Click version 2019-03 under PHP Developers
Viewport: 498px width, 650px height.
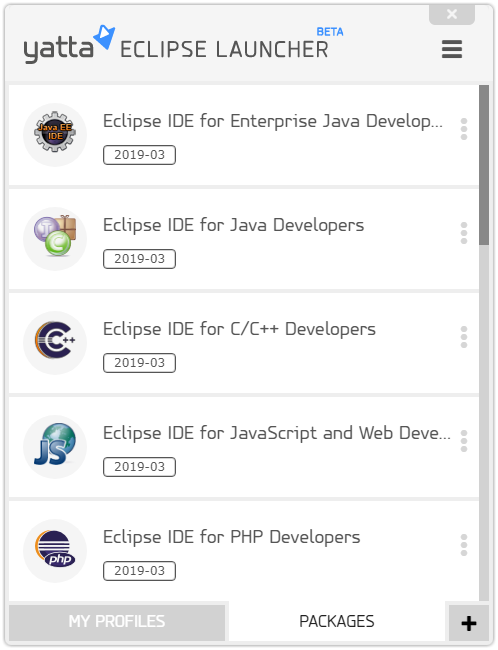coord(139,571)
